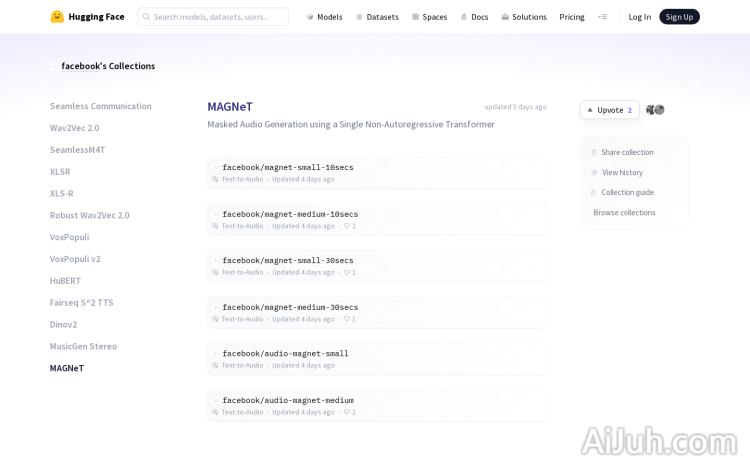This screenshot has height=468, width=750.
Task: Click the Share collection icon
Action: click(x=594, y=153)
